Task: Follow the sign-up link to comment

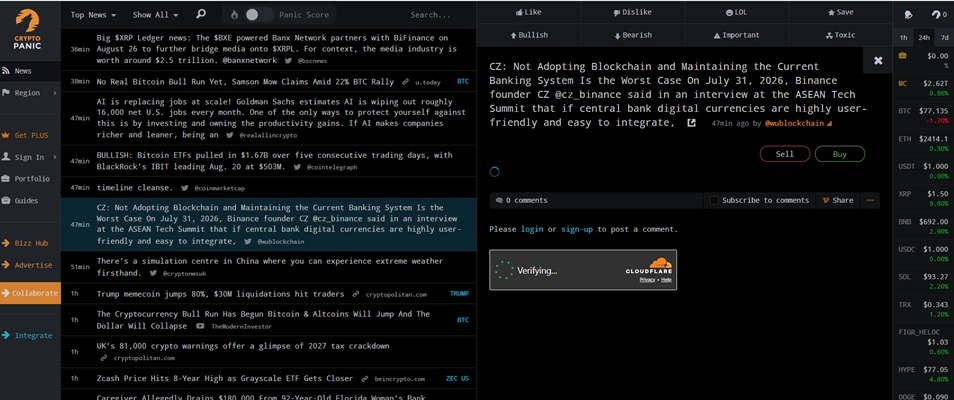Action: coord(577,230)
